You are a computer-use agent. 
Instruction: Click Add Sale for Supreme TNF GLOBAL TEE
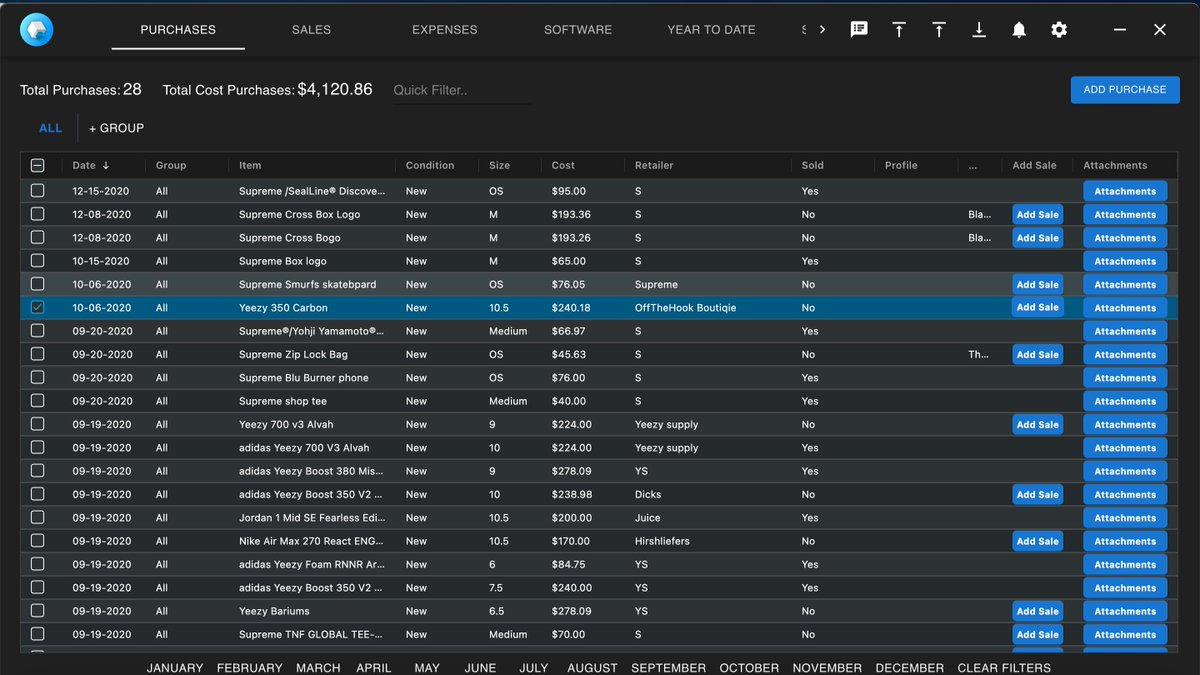1037,634
